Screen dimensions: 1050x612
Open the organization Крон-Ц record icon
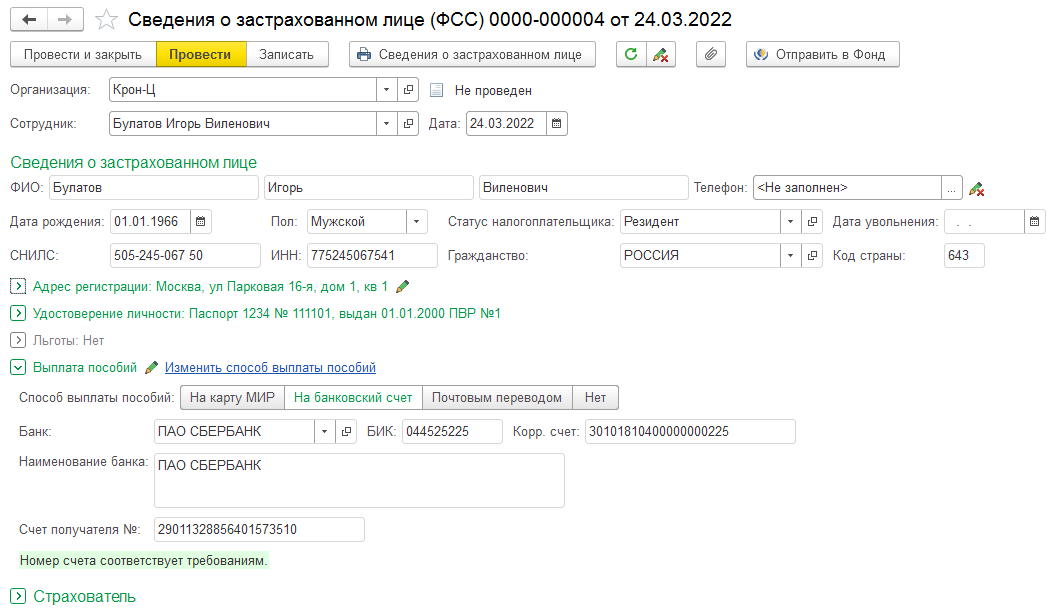pos(408,90)
